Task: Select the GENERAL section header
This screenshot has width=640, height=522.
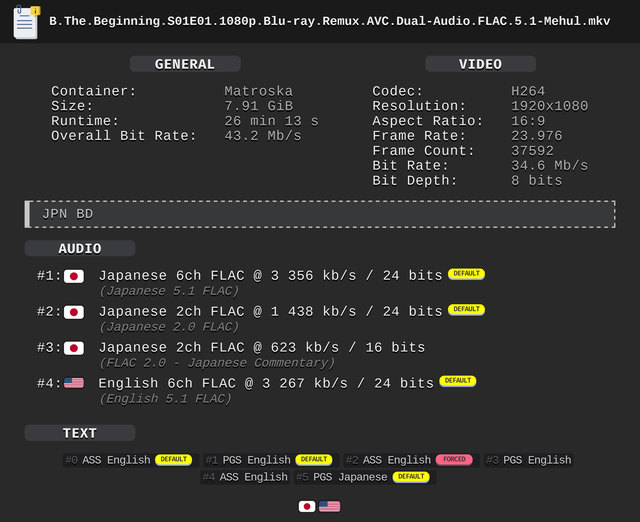Action: 185,64
